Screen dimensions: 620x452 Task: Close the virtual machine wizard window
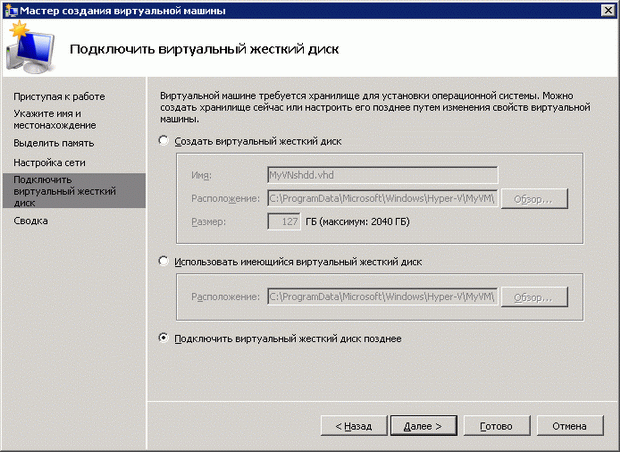point(607,10)
